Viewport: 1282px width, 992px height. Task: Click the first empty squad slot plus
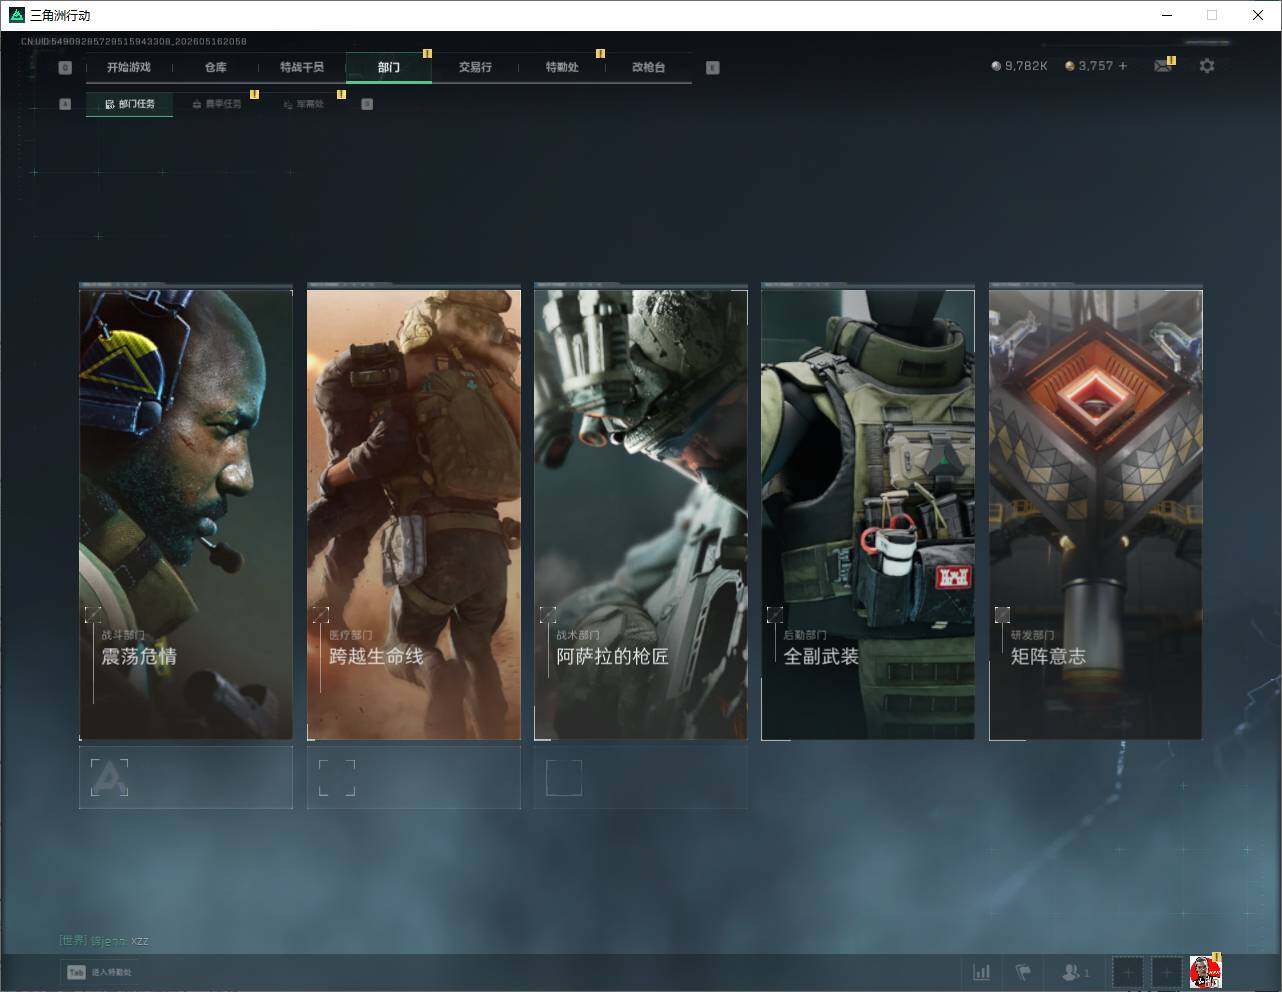click(1127, 972)
